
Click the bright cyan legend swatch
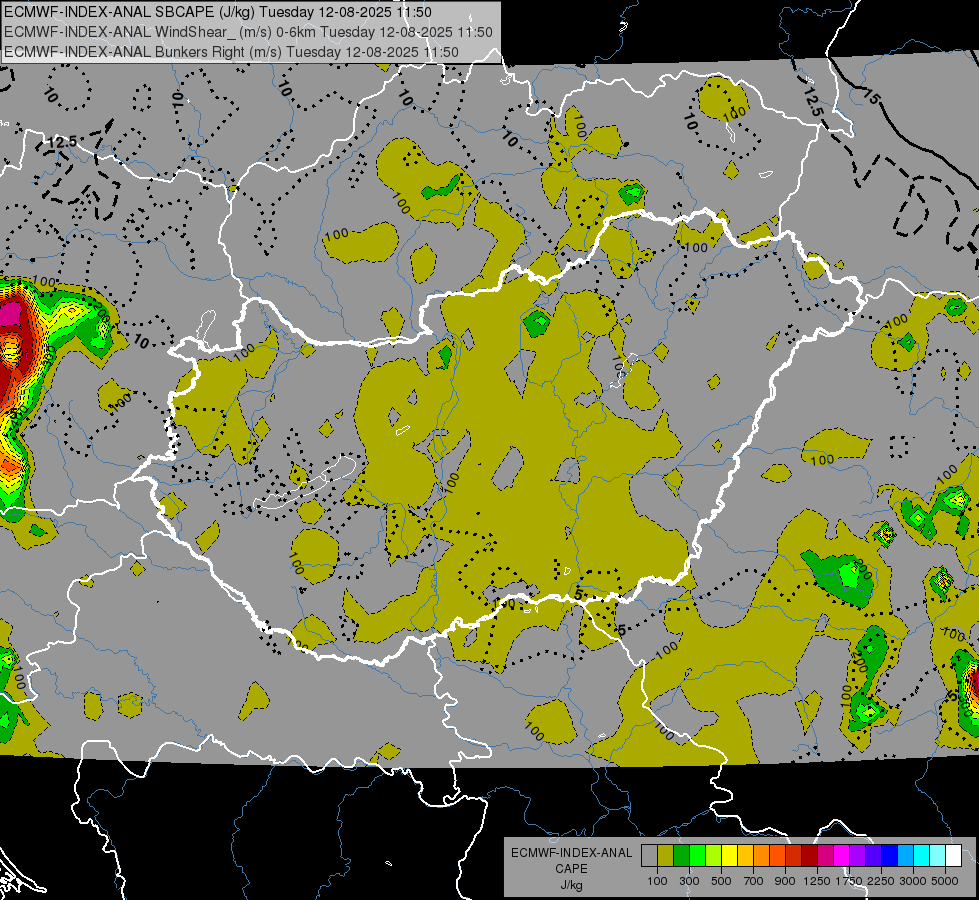coord(922,855)
